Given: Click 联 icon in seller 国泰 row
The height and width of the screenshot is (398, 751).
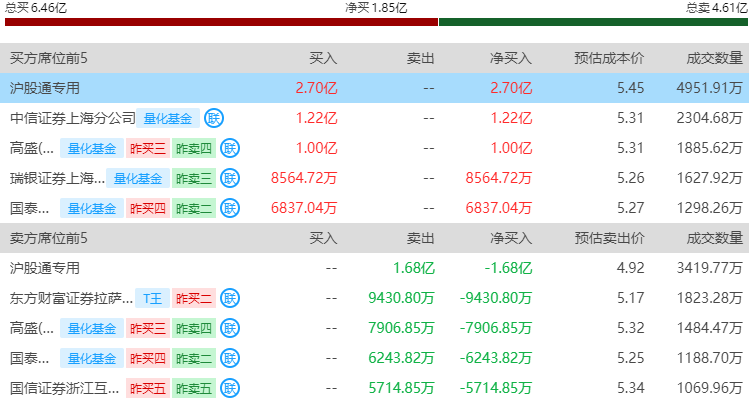Looking at the screenshot, I should pyautogui.click(x=230, y=358).
